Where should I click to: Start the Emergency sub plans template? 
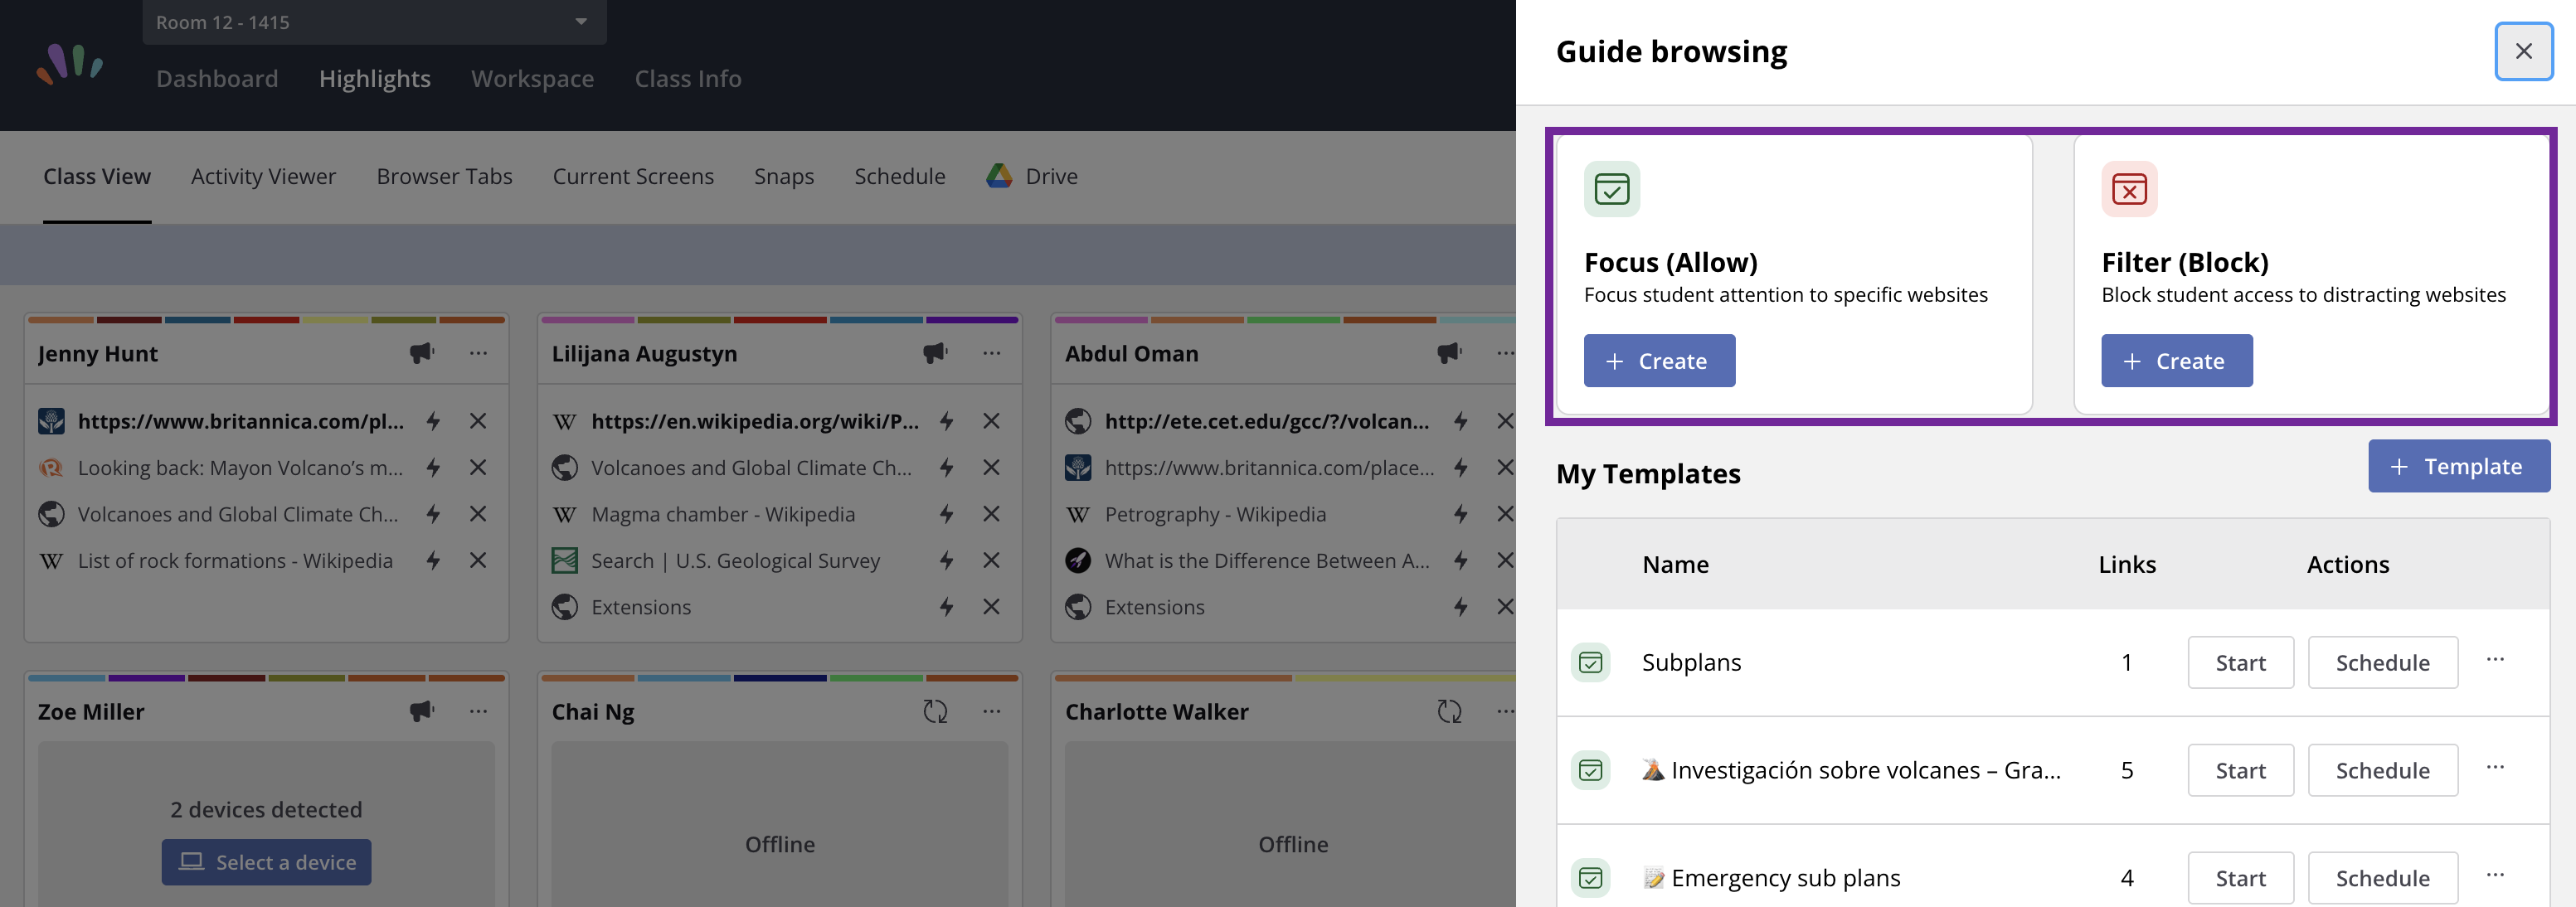click(x=2240, y=878)
